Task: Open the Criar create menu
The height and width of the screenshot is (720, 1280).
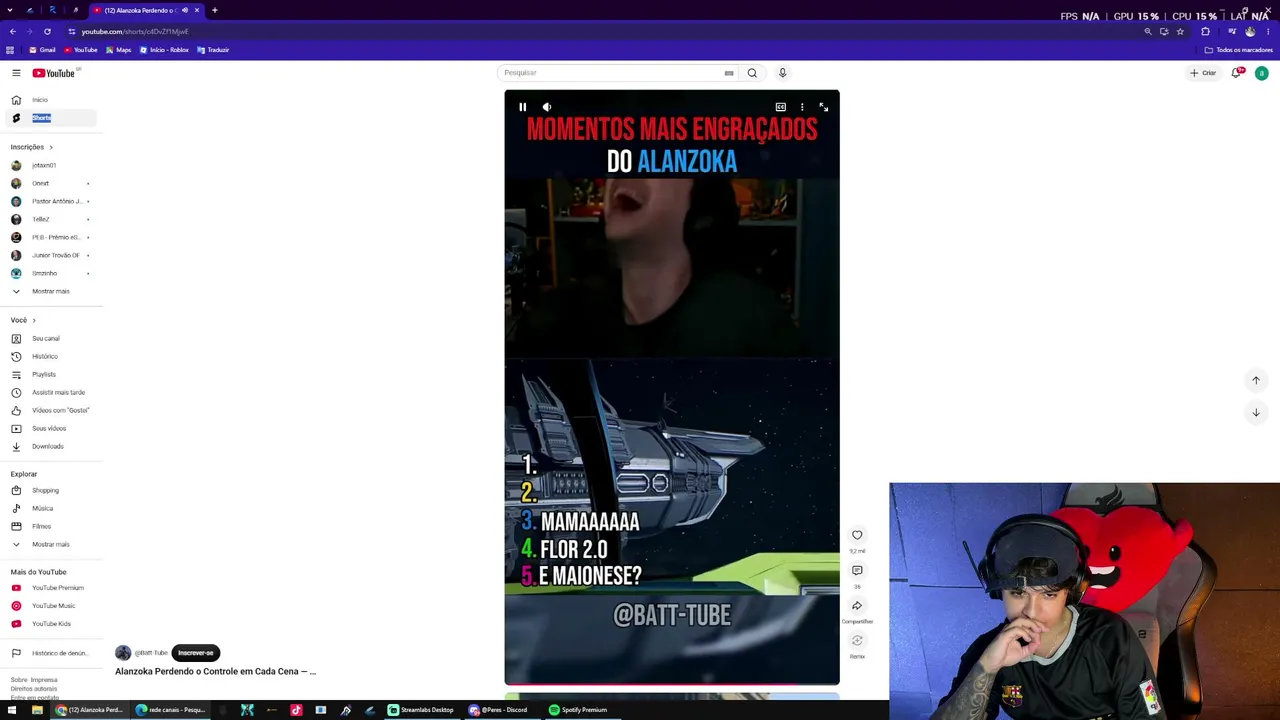Action: pyautogui.click(x=1203, y=73)
